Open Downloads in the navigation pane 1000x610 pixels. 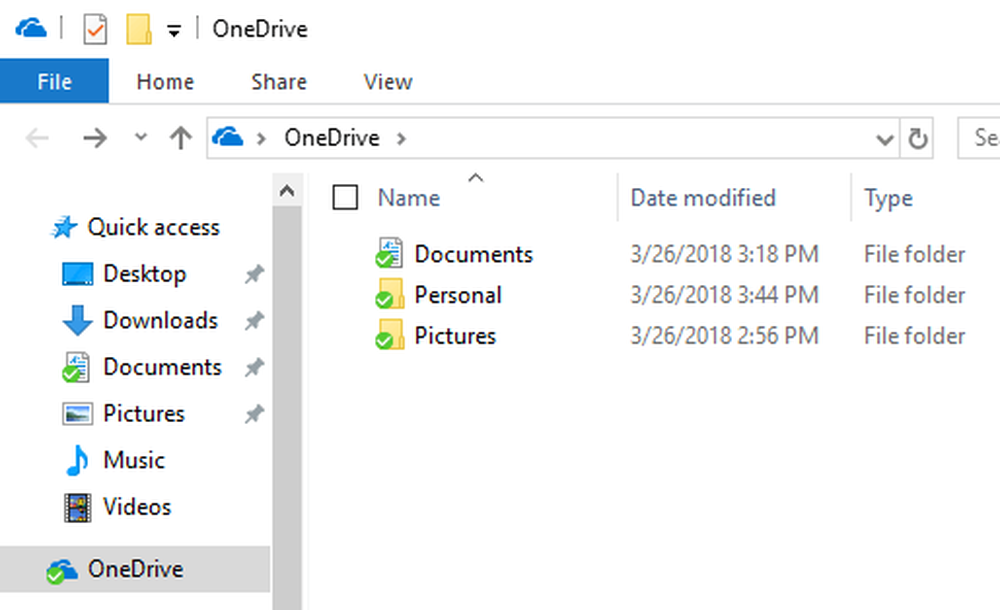[x=161, y=320]
